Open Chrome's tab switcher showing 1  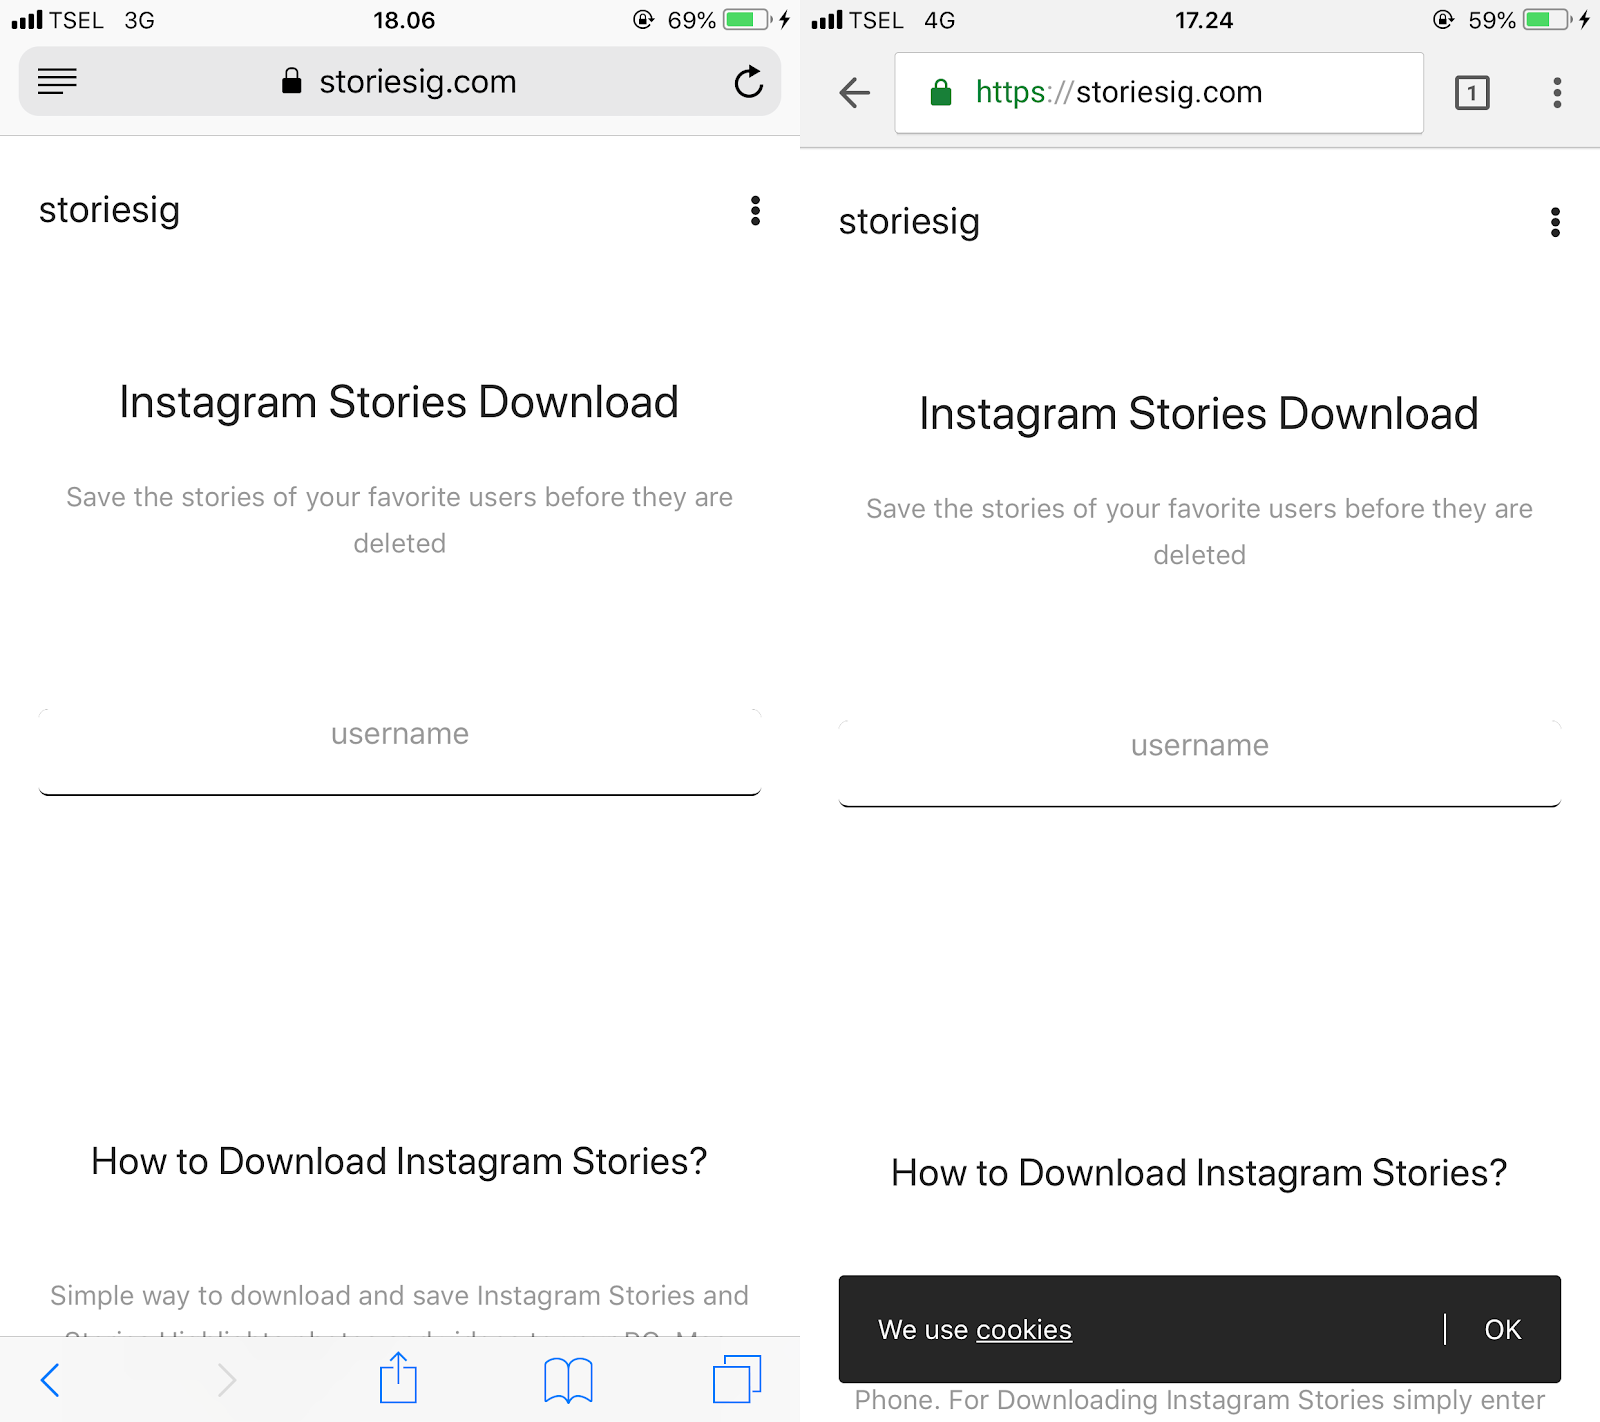(1472, 93)
